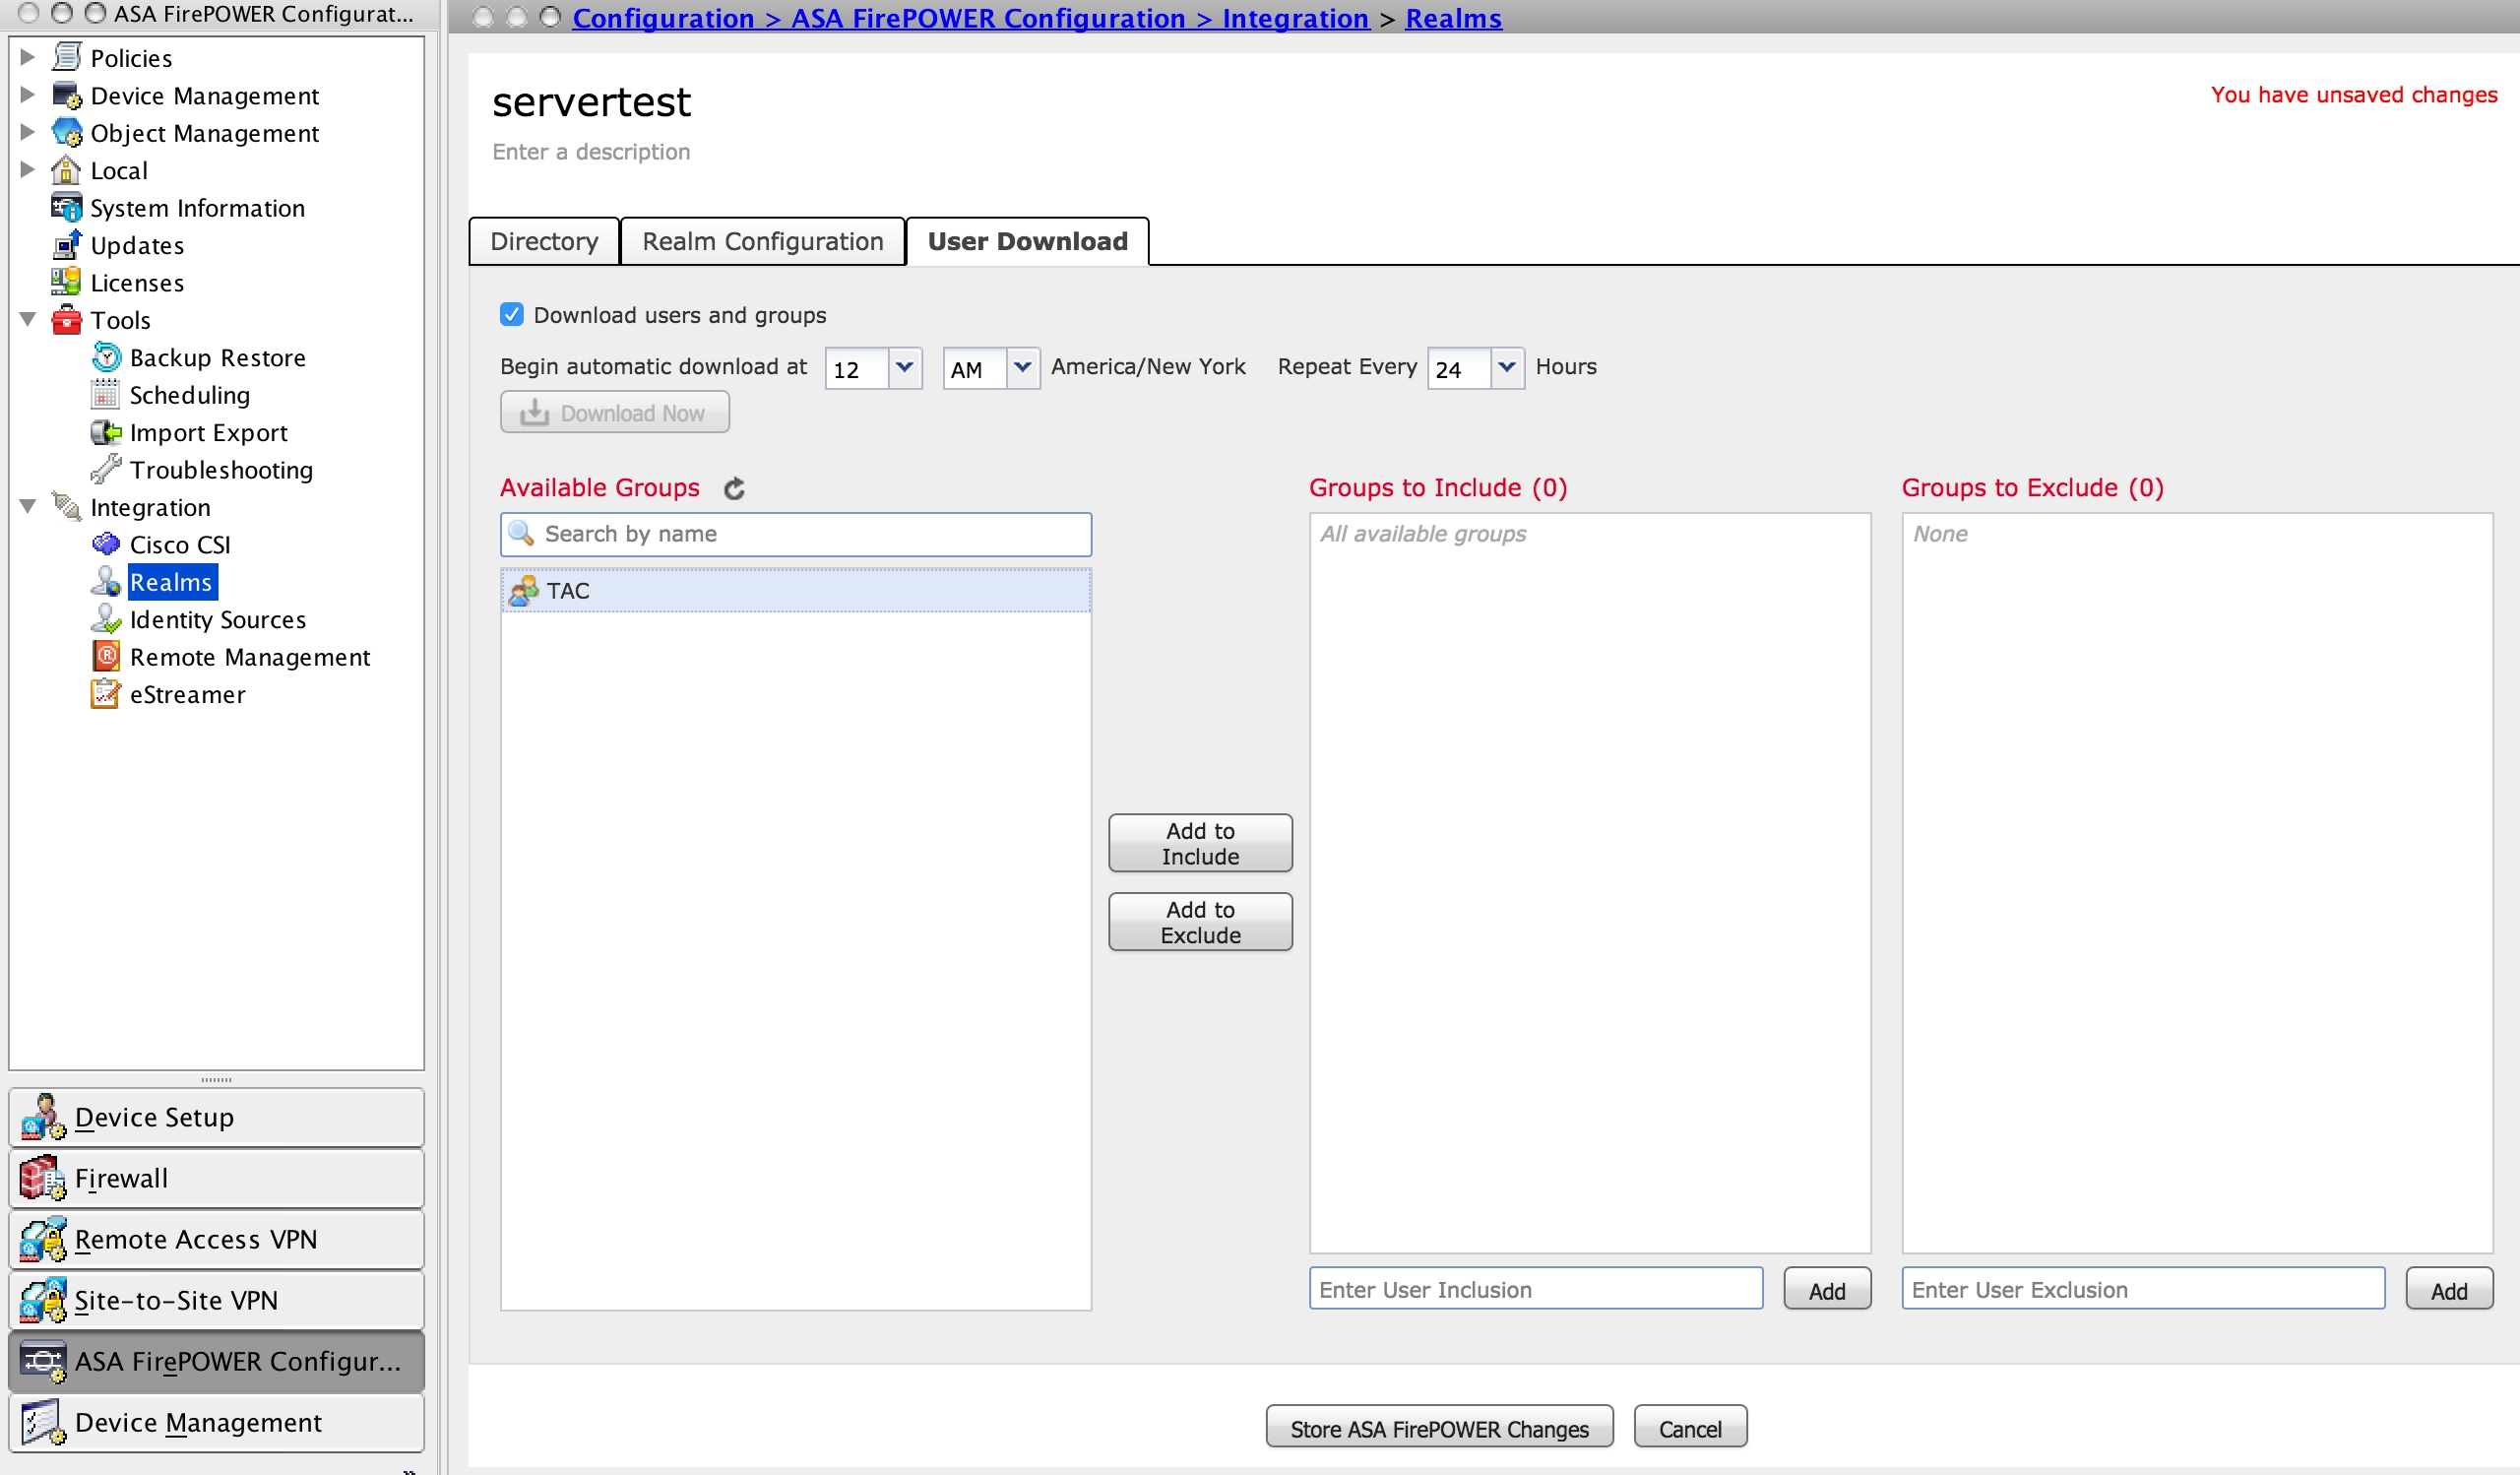Click the Identity Sources icon
Image resolution: width=2520 pixels, height=1475 pixels.
click(x=110, y=618)
